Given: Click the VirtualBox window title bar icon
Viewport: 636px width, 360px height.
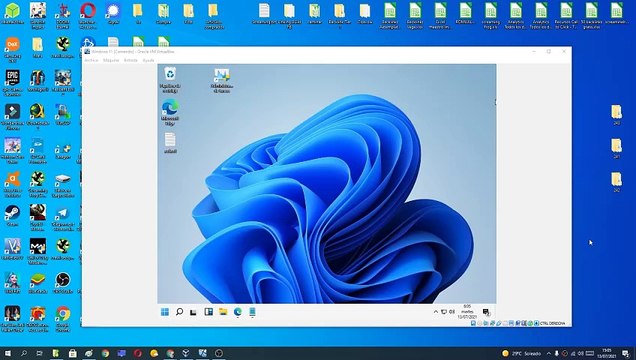Looking at the screenshot, I should coord(87,51).
